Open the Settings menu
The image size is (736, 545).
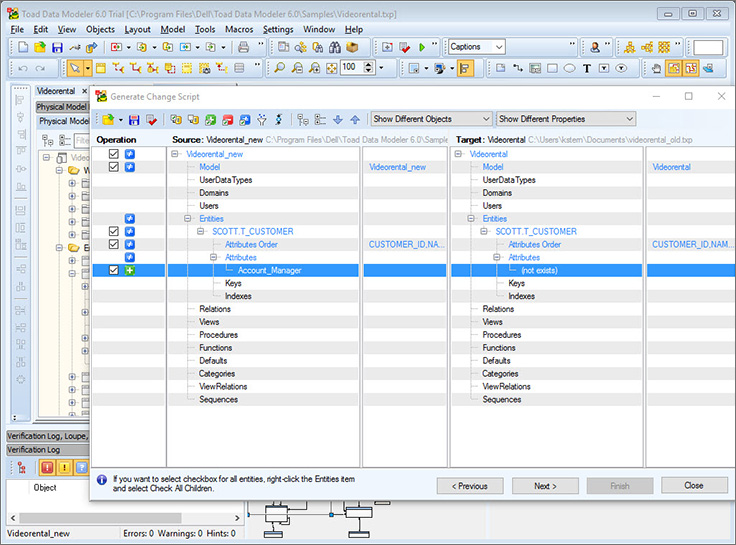click(x=278, y=29)
